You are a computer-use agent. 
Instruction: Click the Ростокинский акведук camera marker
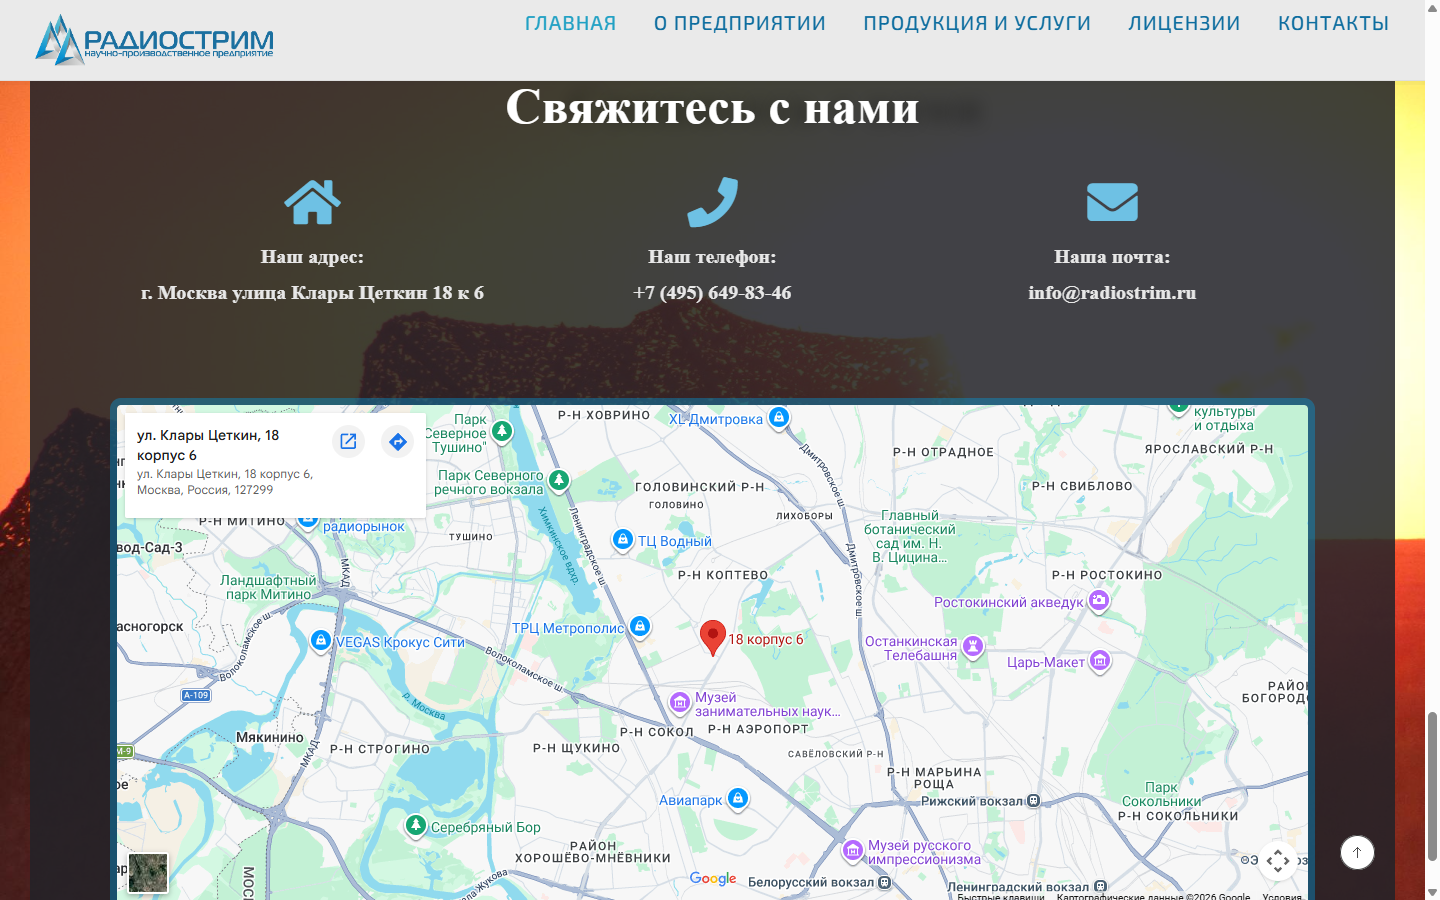1099,600
